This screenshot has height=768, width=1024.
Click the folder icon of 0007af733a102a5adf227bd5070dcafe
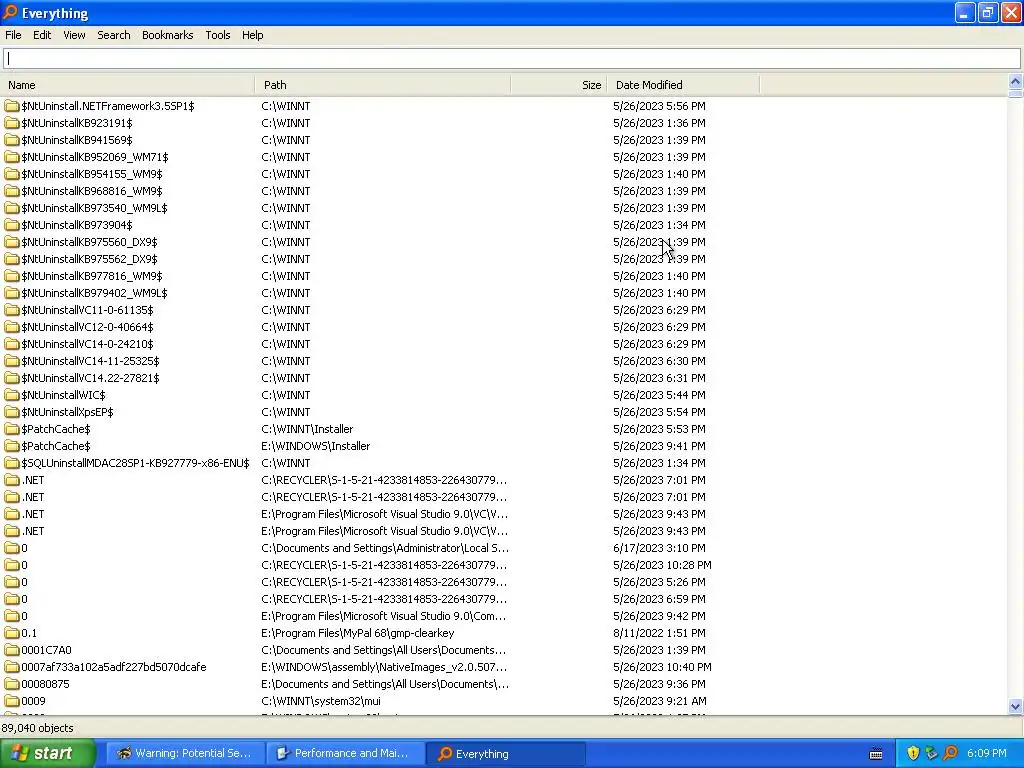(x=12, y=667)
